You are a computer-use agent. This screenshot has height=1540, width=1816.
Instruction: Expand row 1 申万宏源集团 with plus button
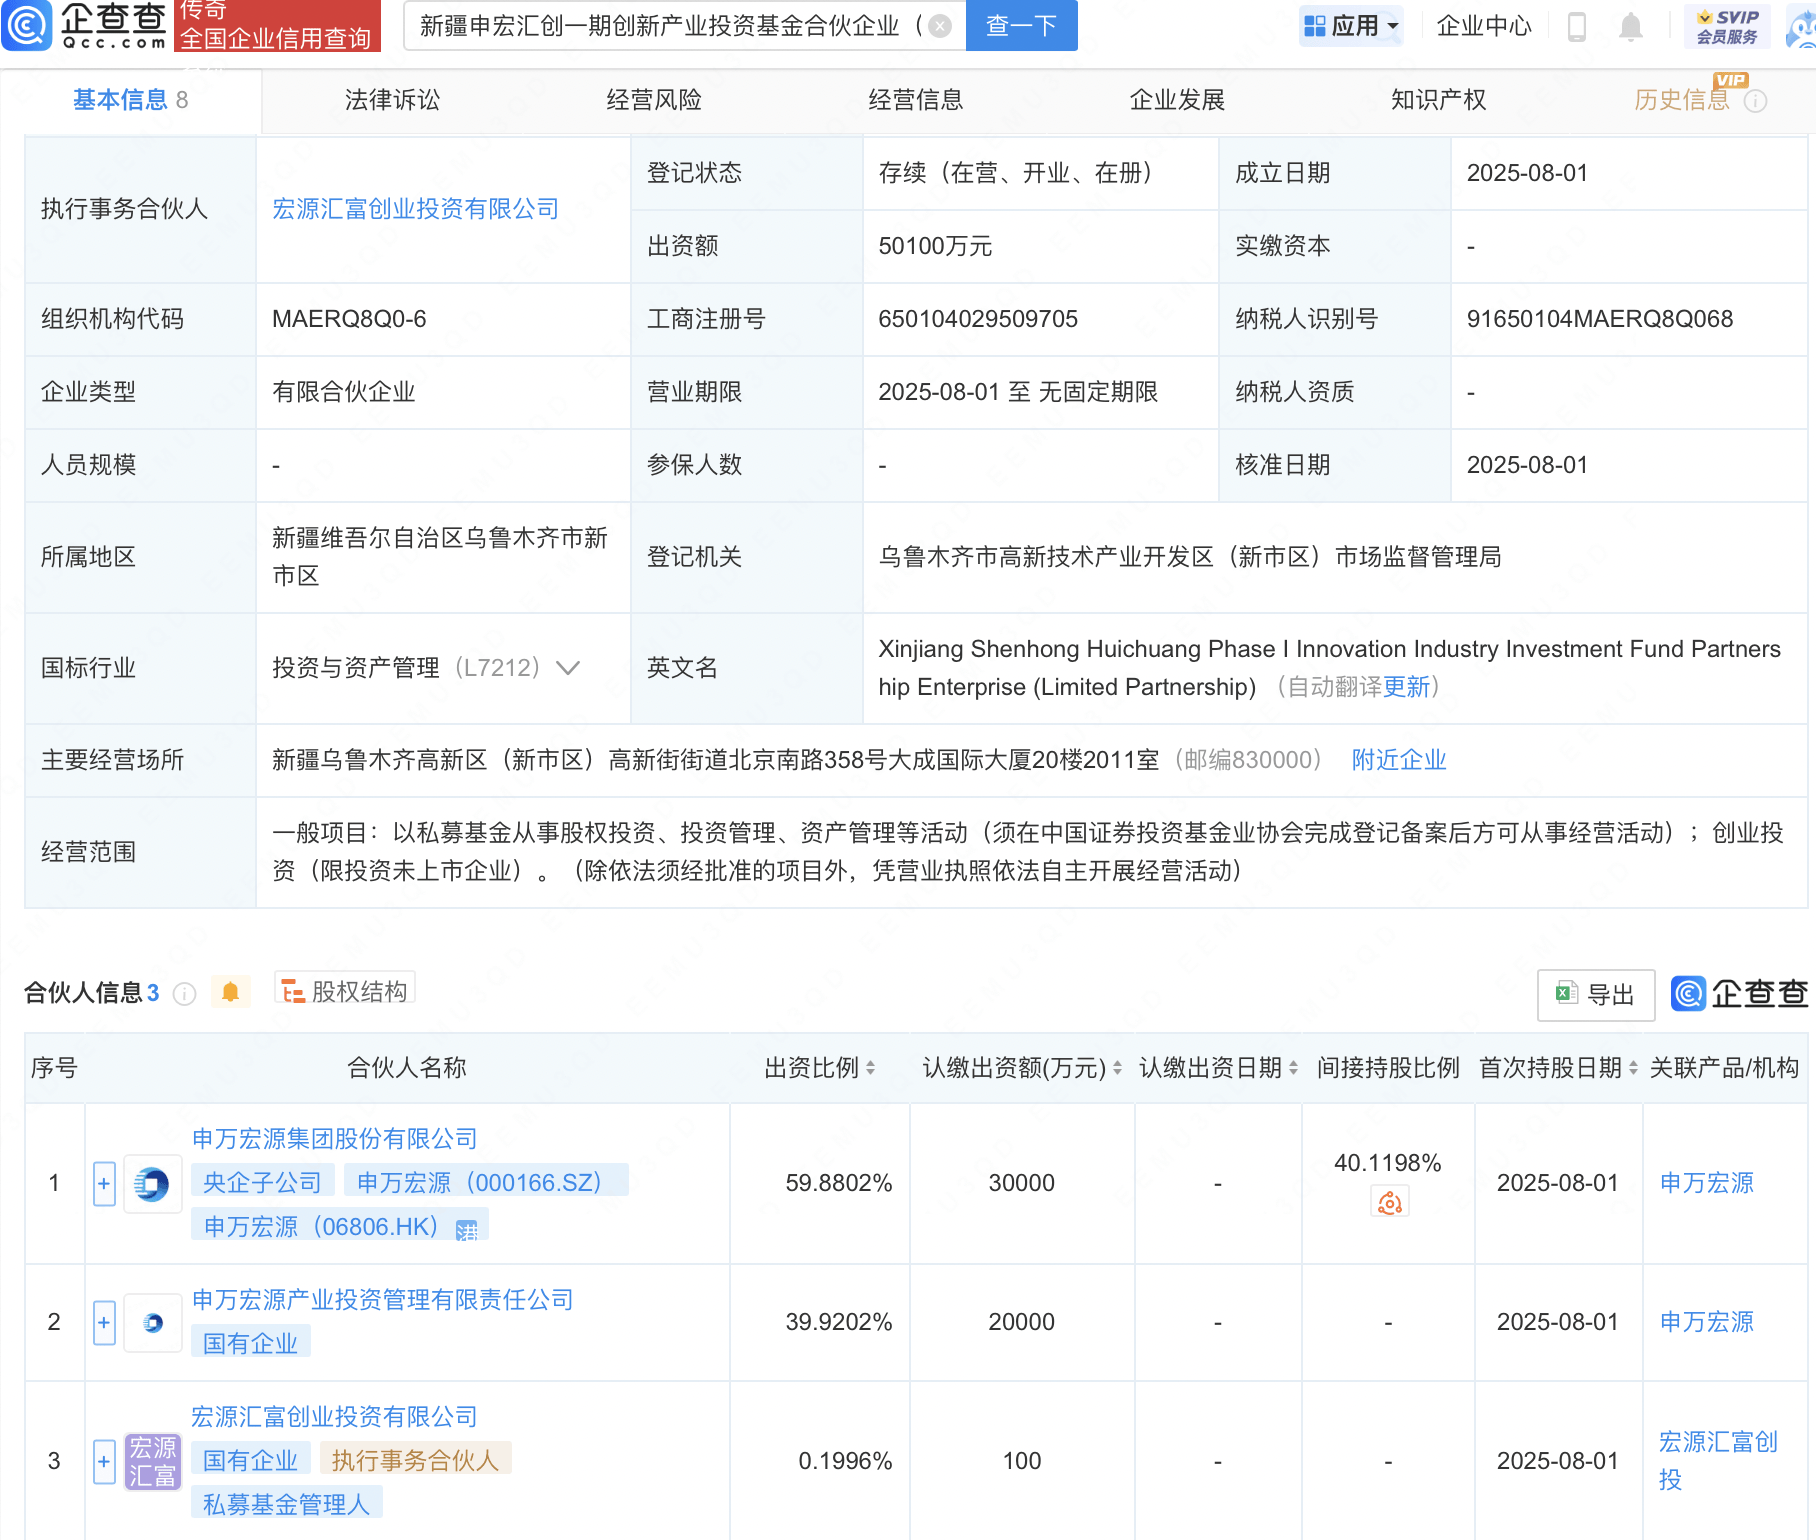104,1184
